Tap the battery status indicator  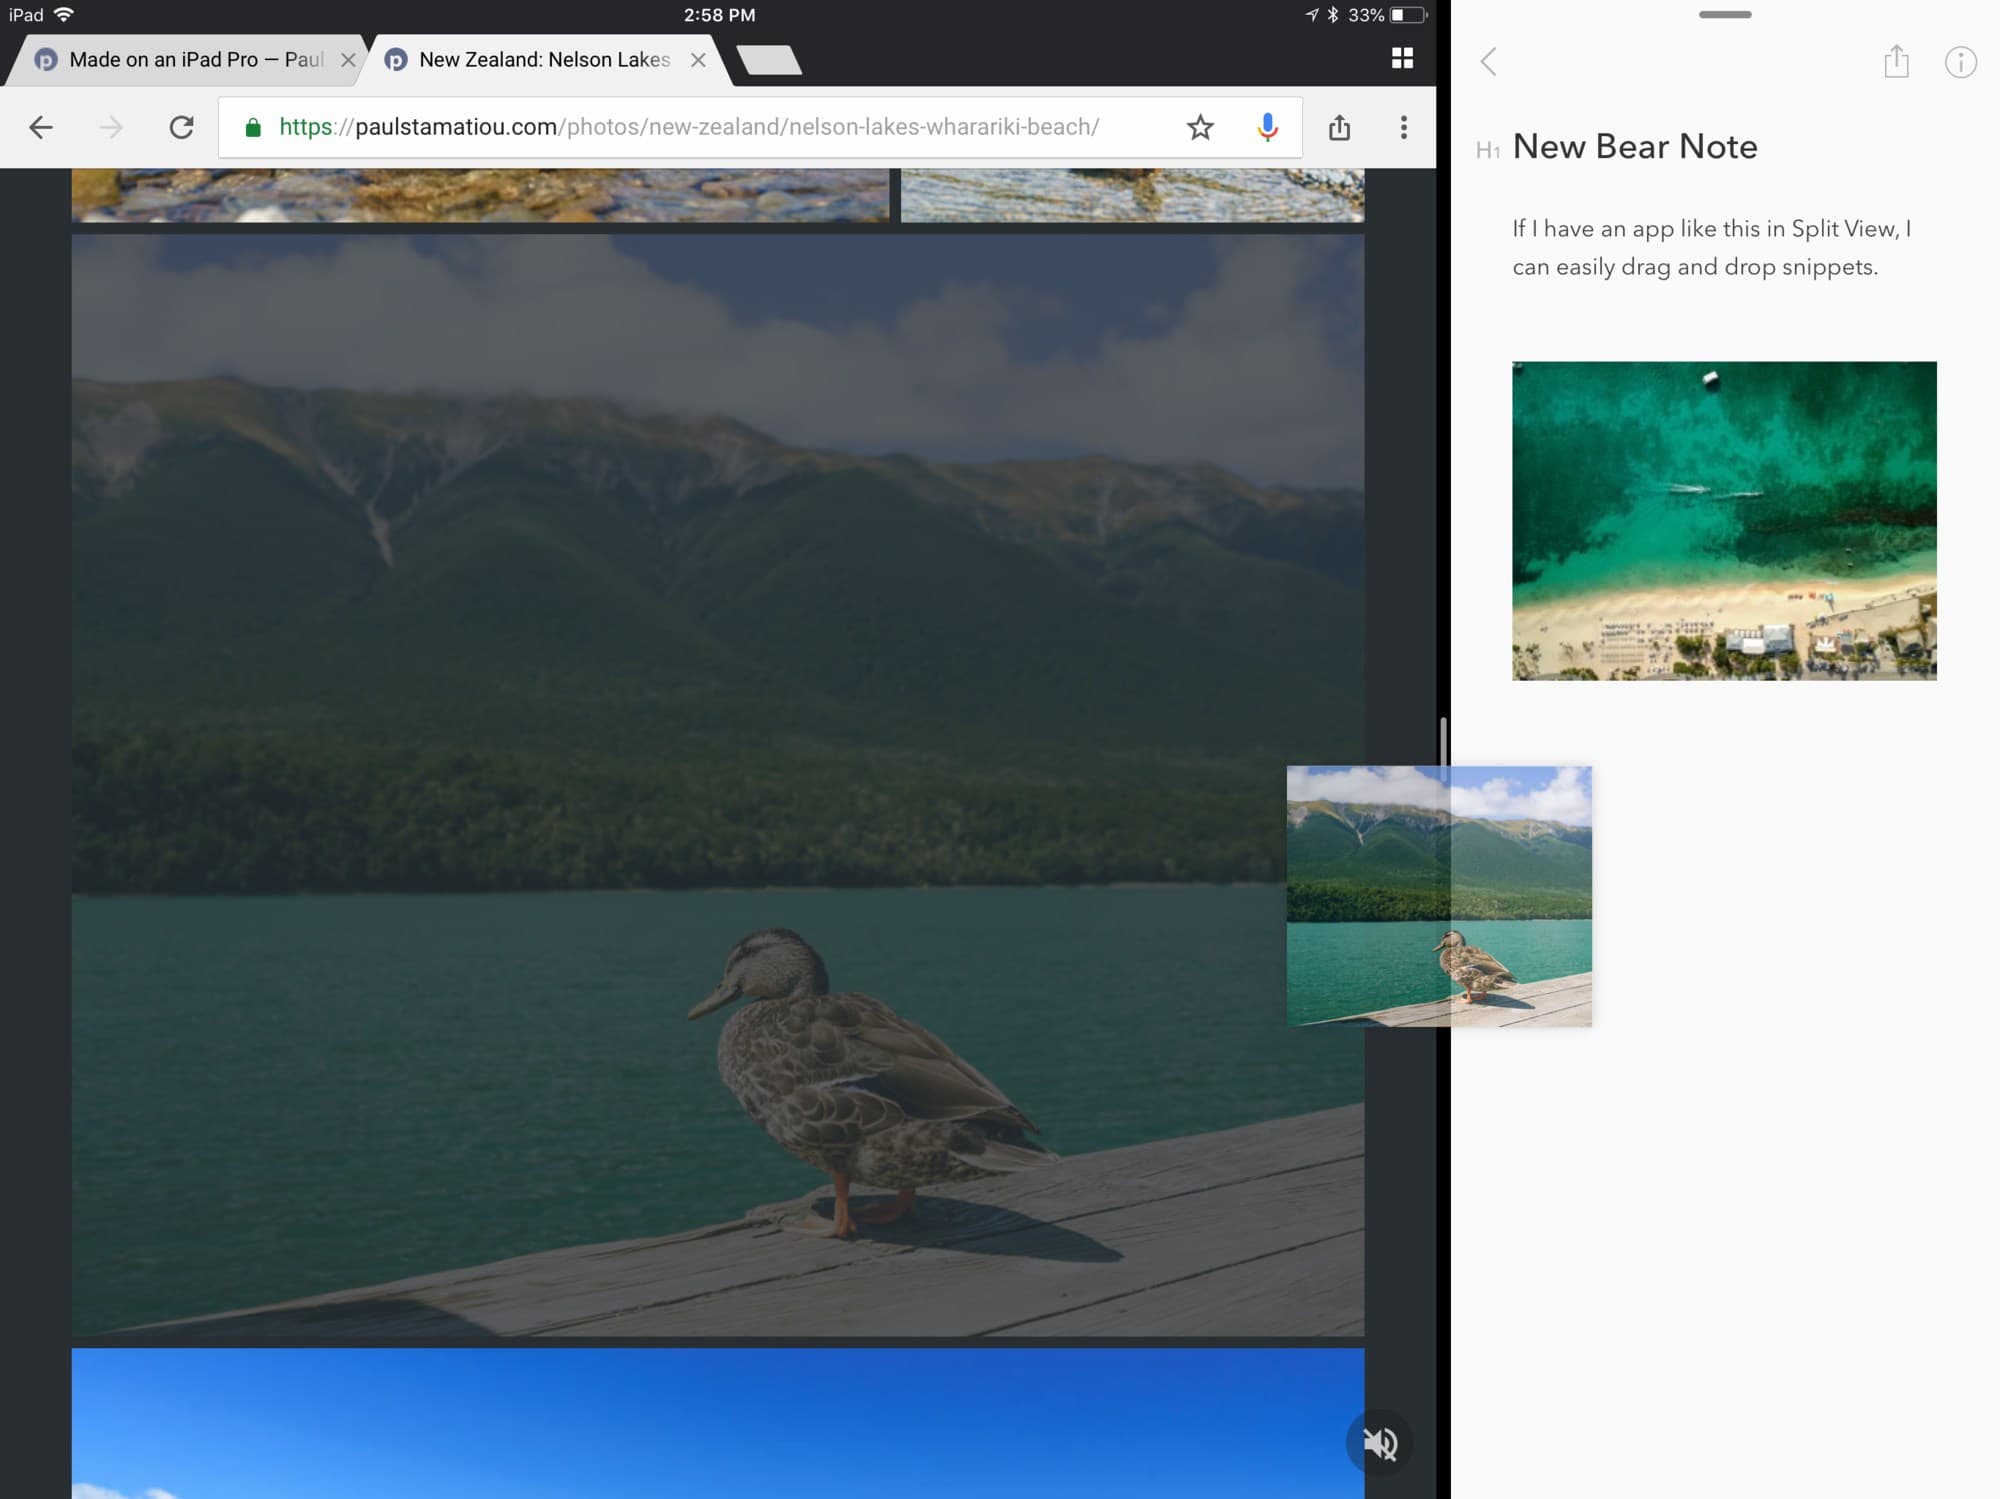[1407, 14]
